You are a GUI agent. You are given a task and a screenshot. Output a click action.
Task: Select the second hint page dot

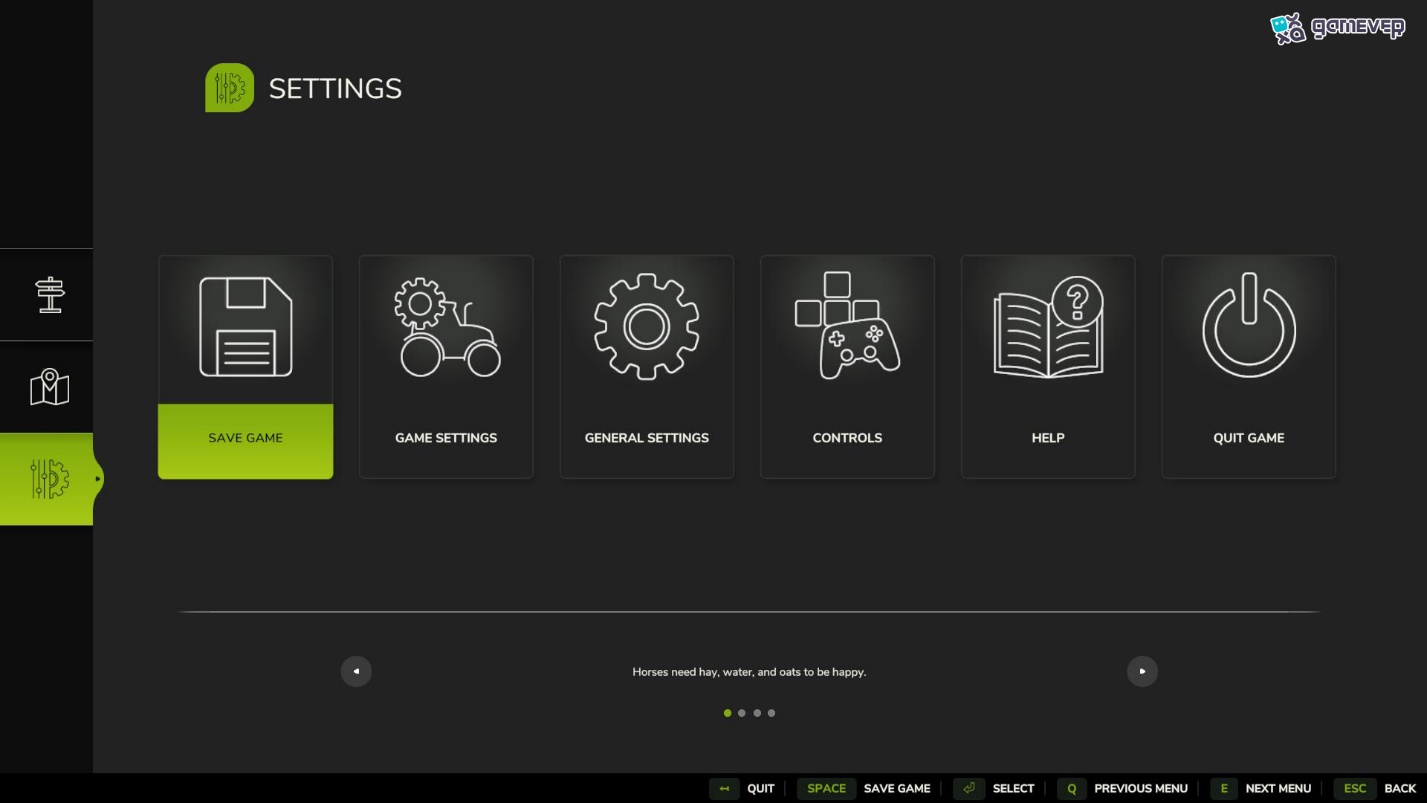point(741,713)
